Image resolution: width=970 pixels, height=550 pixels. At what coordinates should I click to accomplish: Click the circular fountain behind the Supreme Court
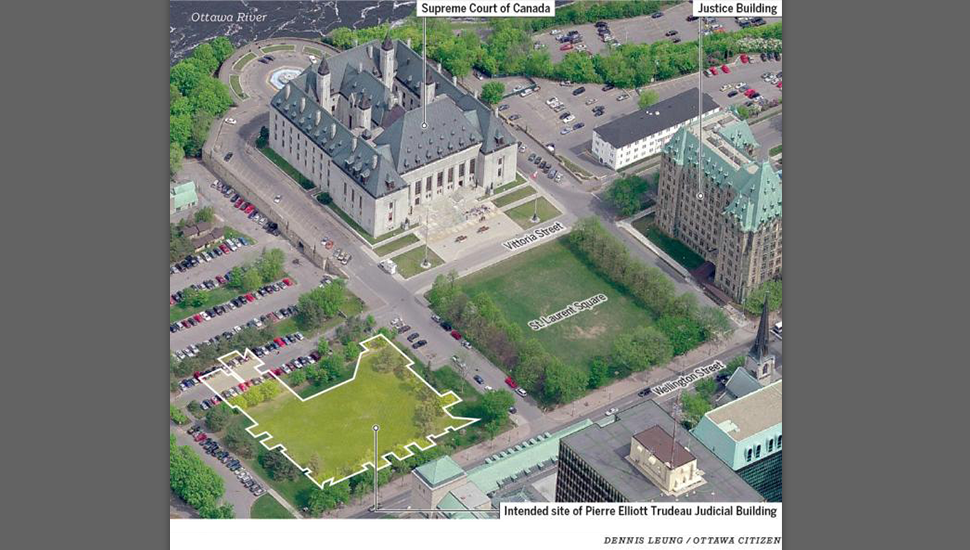(284, 76)
